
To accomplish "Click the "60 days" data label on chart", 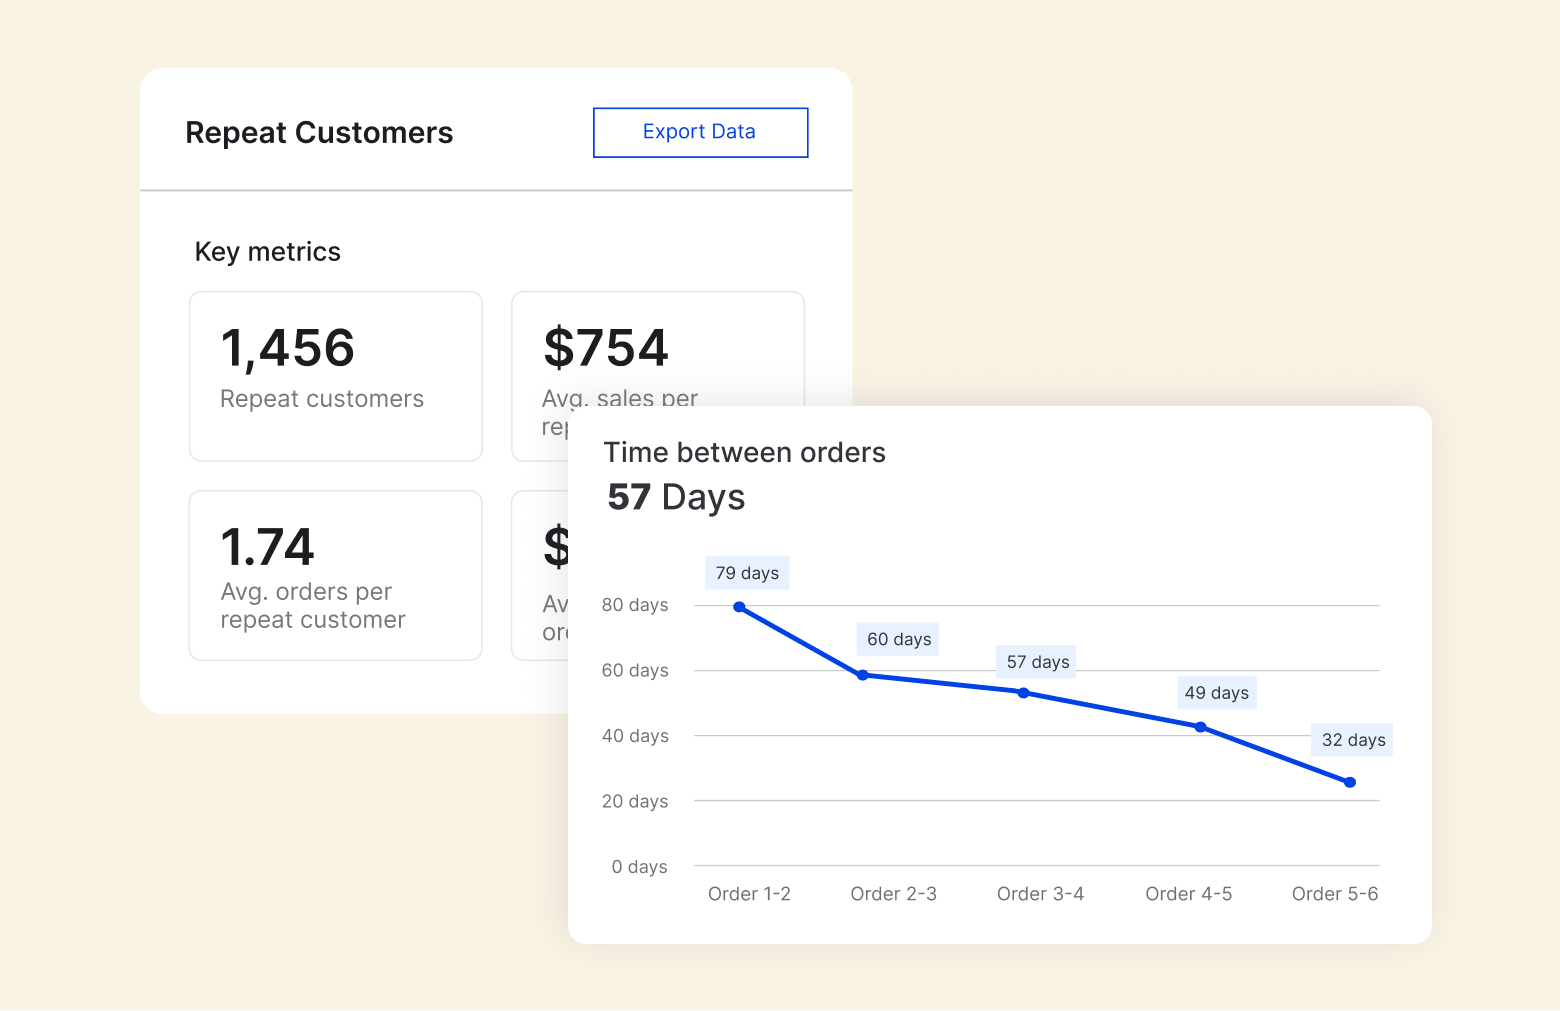I will click(x=899, y=639).
